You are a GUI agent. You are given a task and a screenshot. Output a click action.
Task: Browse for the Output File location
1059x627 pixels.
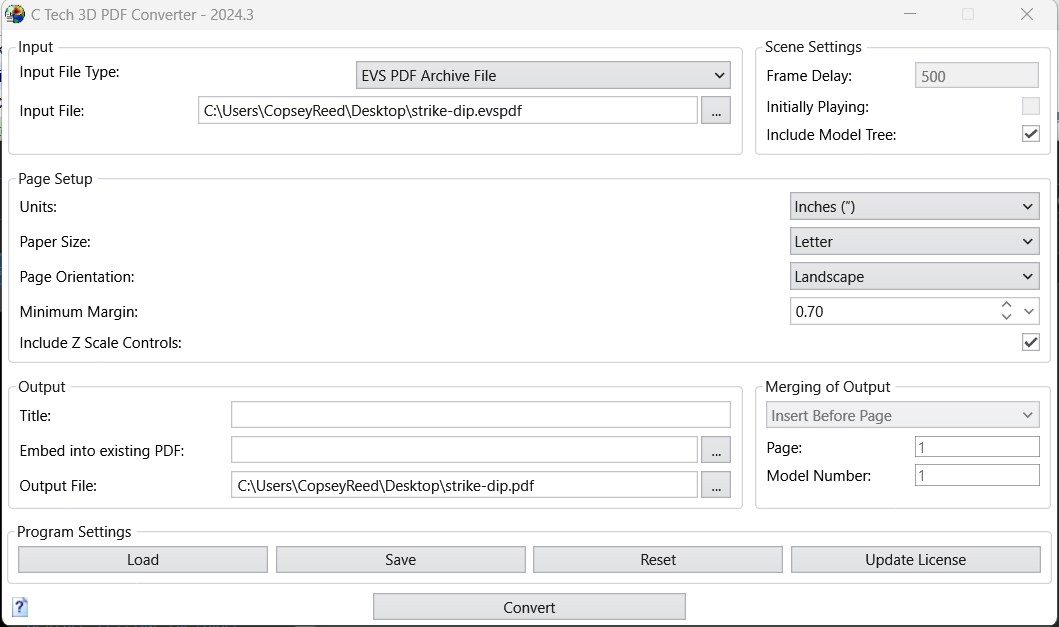tap(715, 484)
